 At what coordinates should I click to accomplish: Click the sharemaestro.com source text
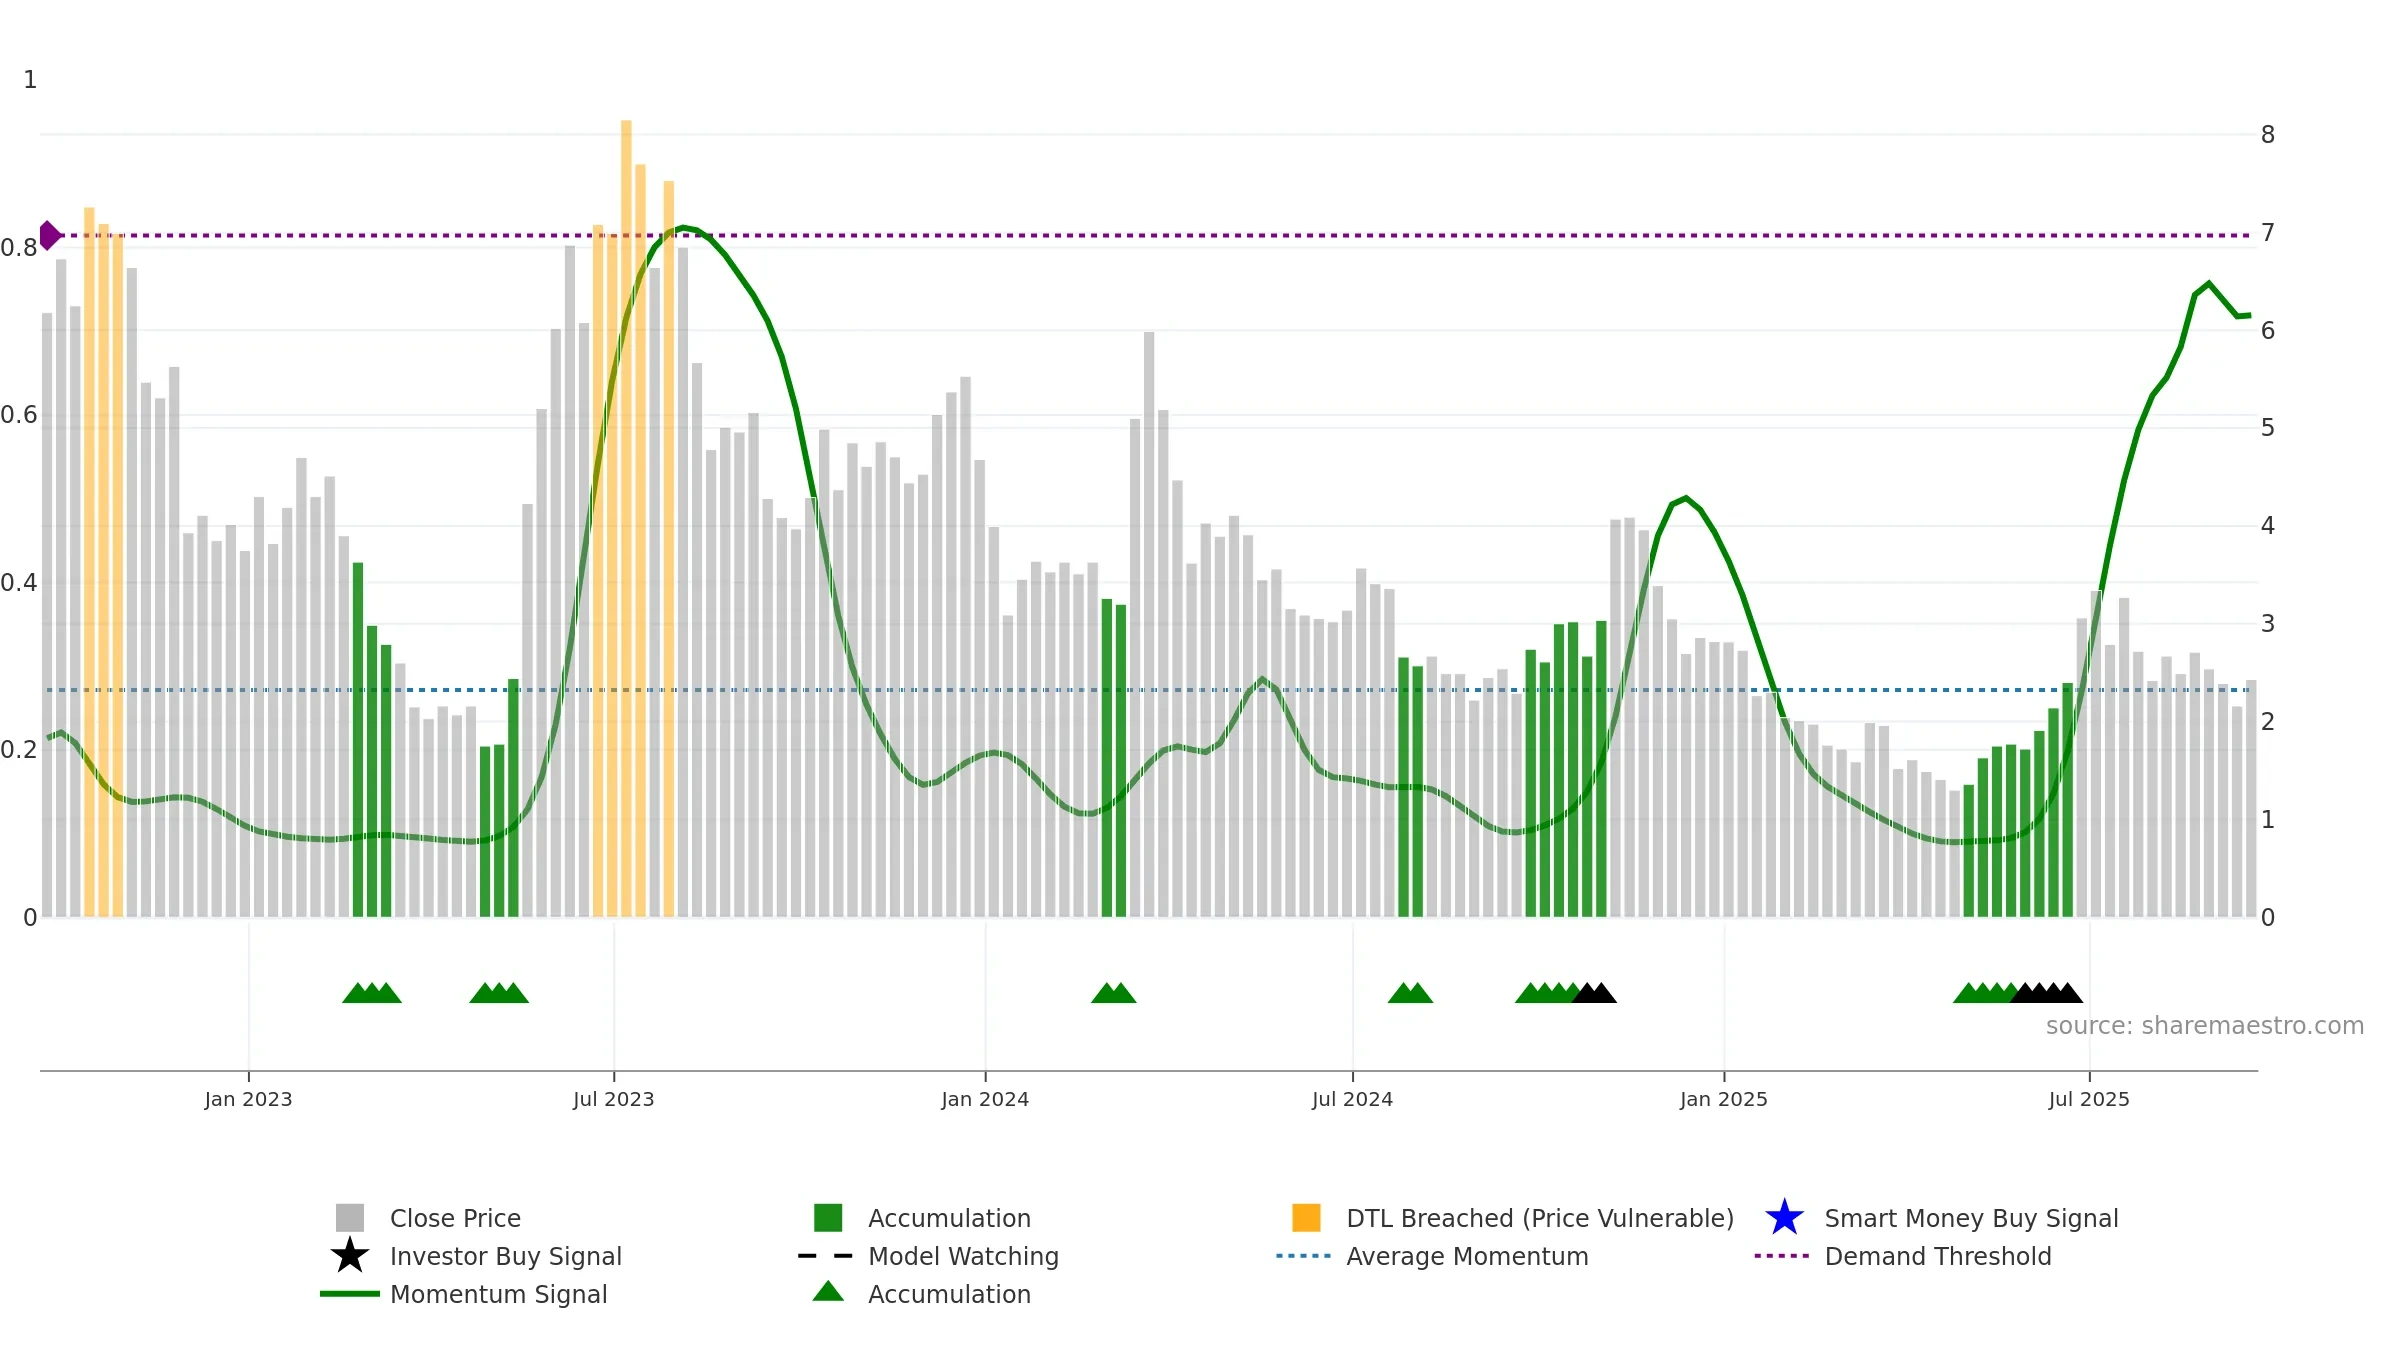tap(2205, 1026)
